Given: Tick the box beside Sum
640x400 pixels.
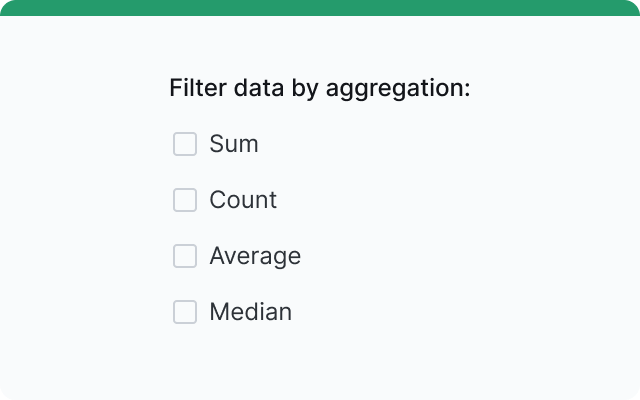Looking at the screenshot, I should (x=185, y=144).
